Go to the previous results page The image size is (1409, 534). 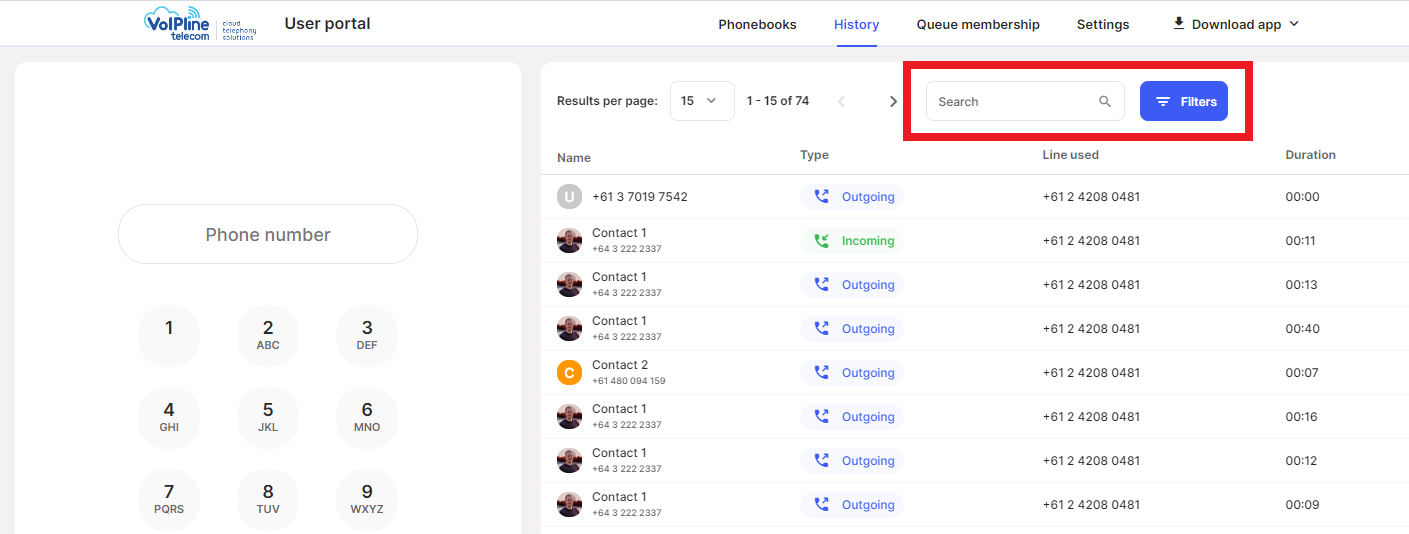[841, 101]
